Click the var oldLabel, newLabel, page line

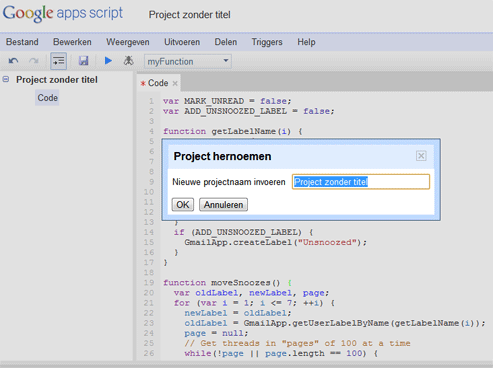tap(251, 293)
